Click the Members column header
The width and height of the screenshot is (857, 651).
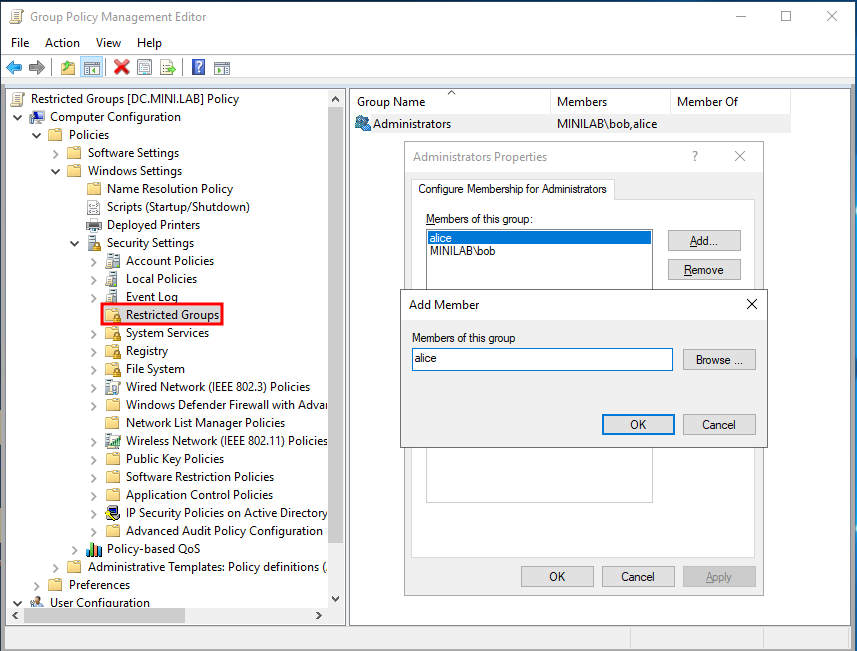point(610,102)
